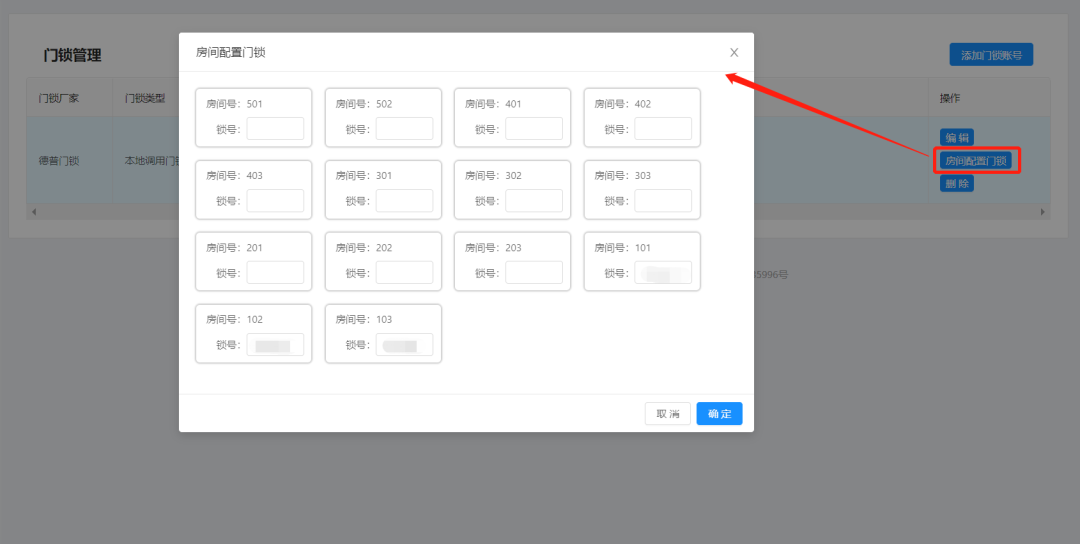The image size is (1080, 544).
Task: Click the 锁号 field for room 301
Action: [404, 200]
